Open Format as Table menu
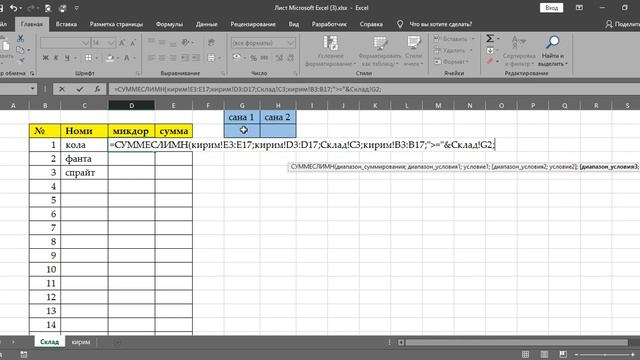This screenshot has width=640, height=360. 380,51
